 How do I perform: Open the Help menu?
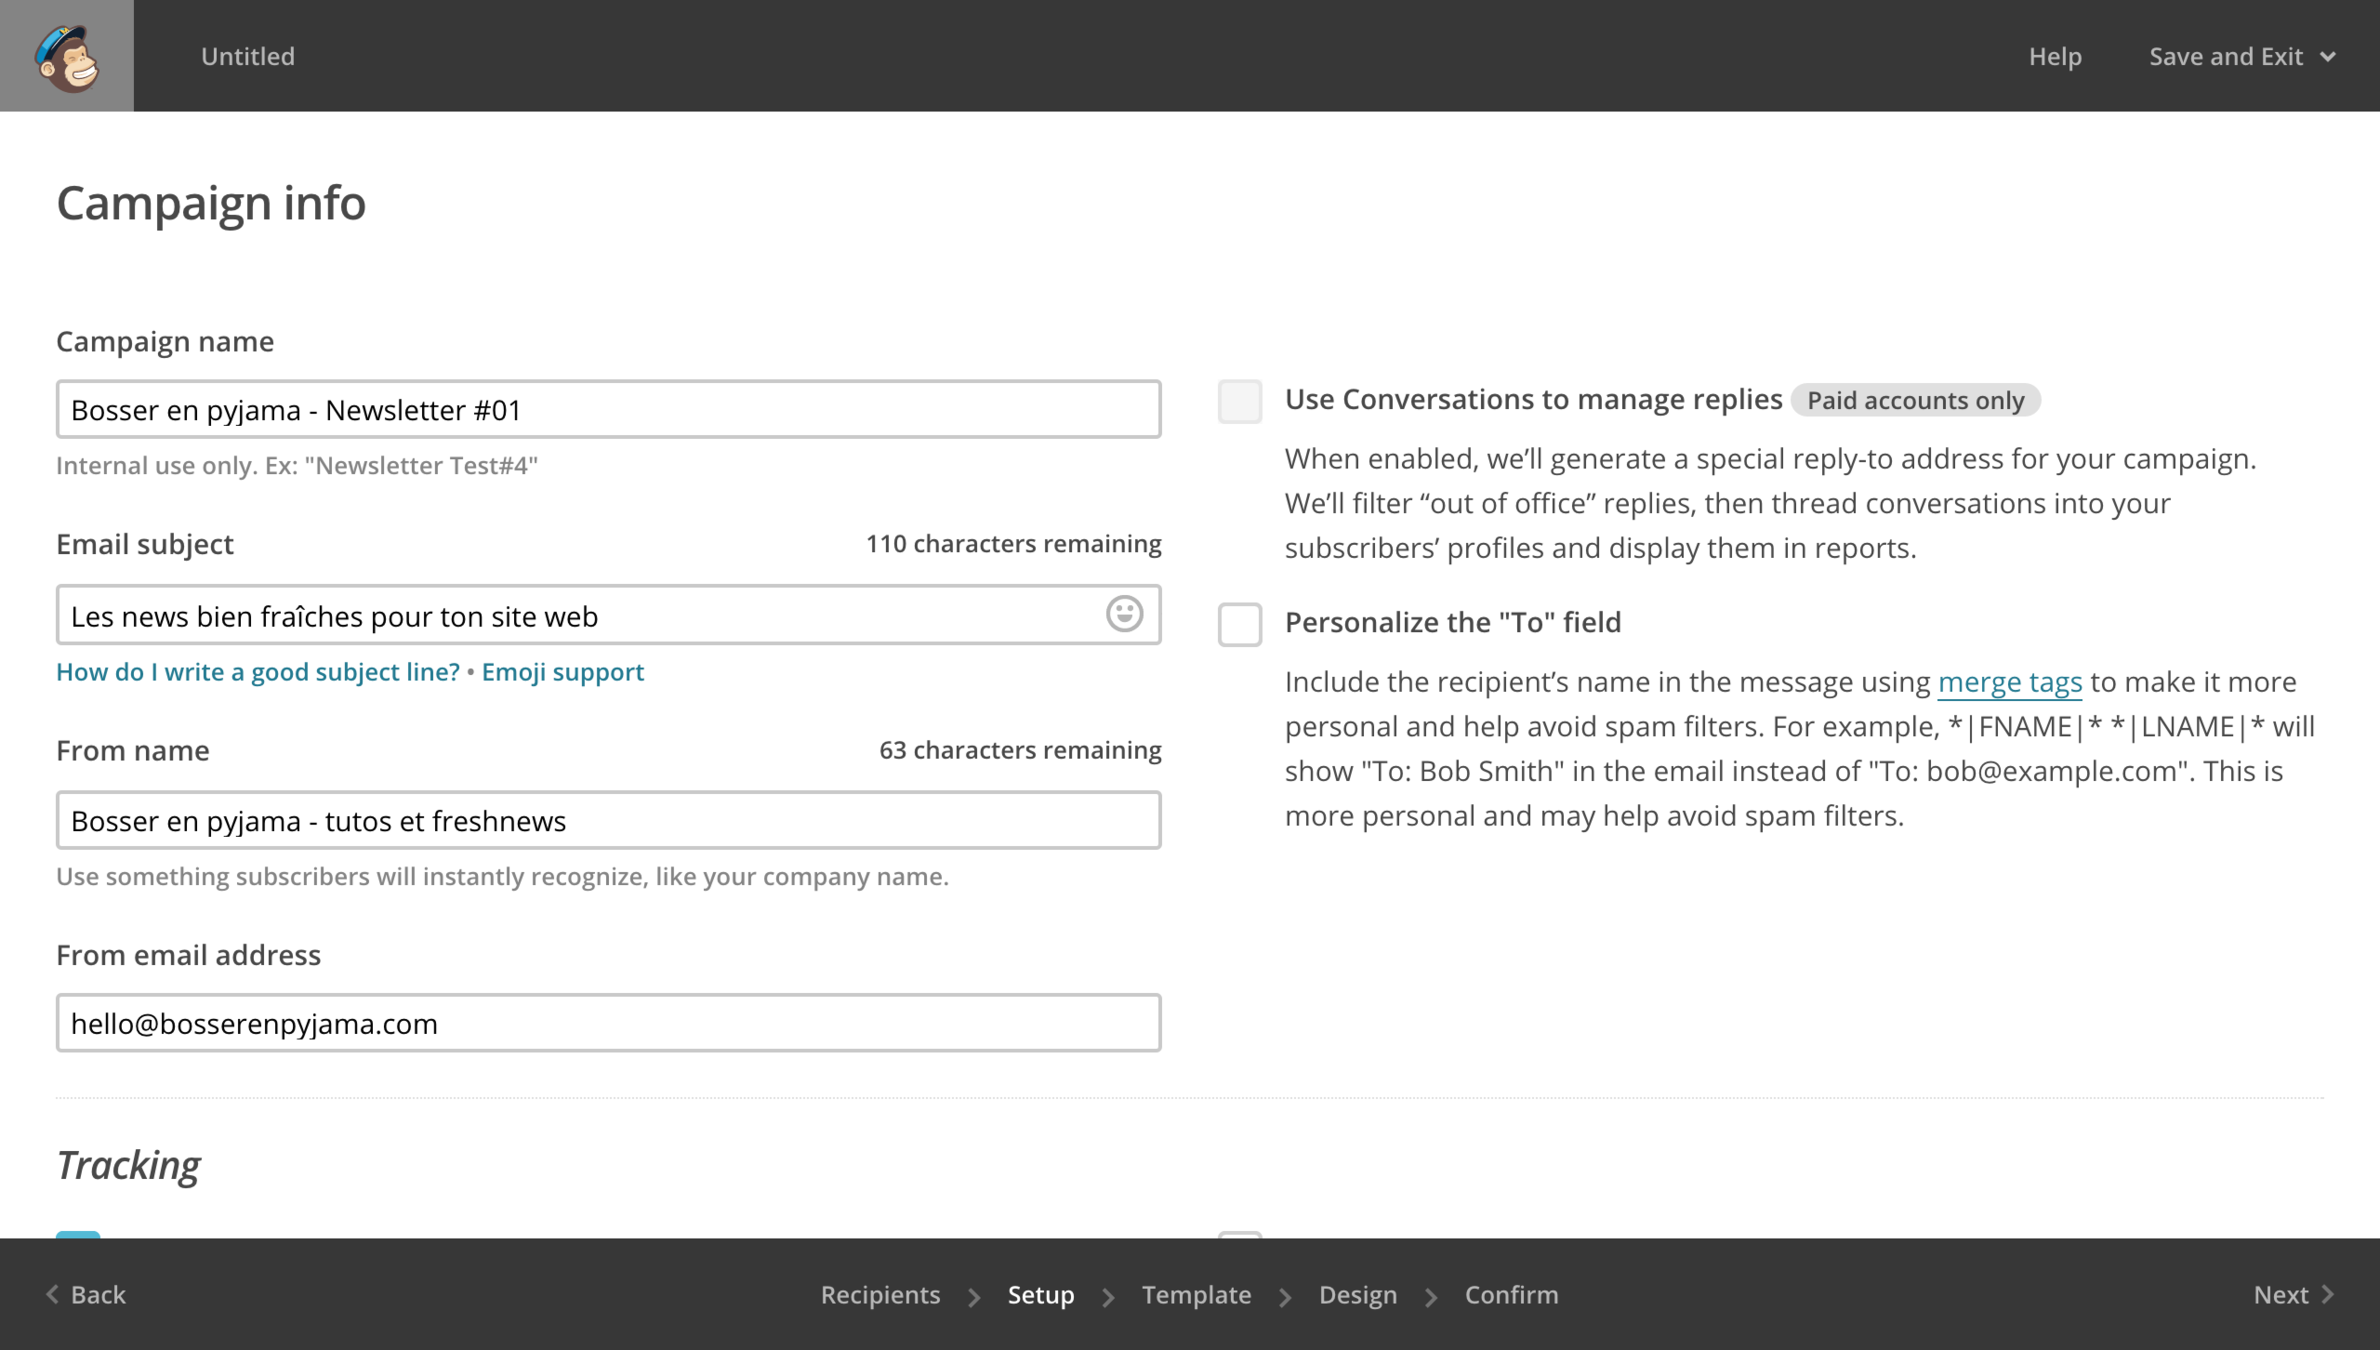(x=2055, y=57)
